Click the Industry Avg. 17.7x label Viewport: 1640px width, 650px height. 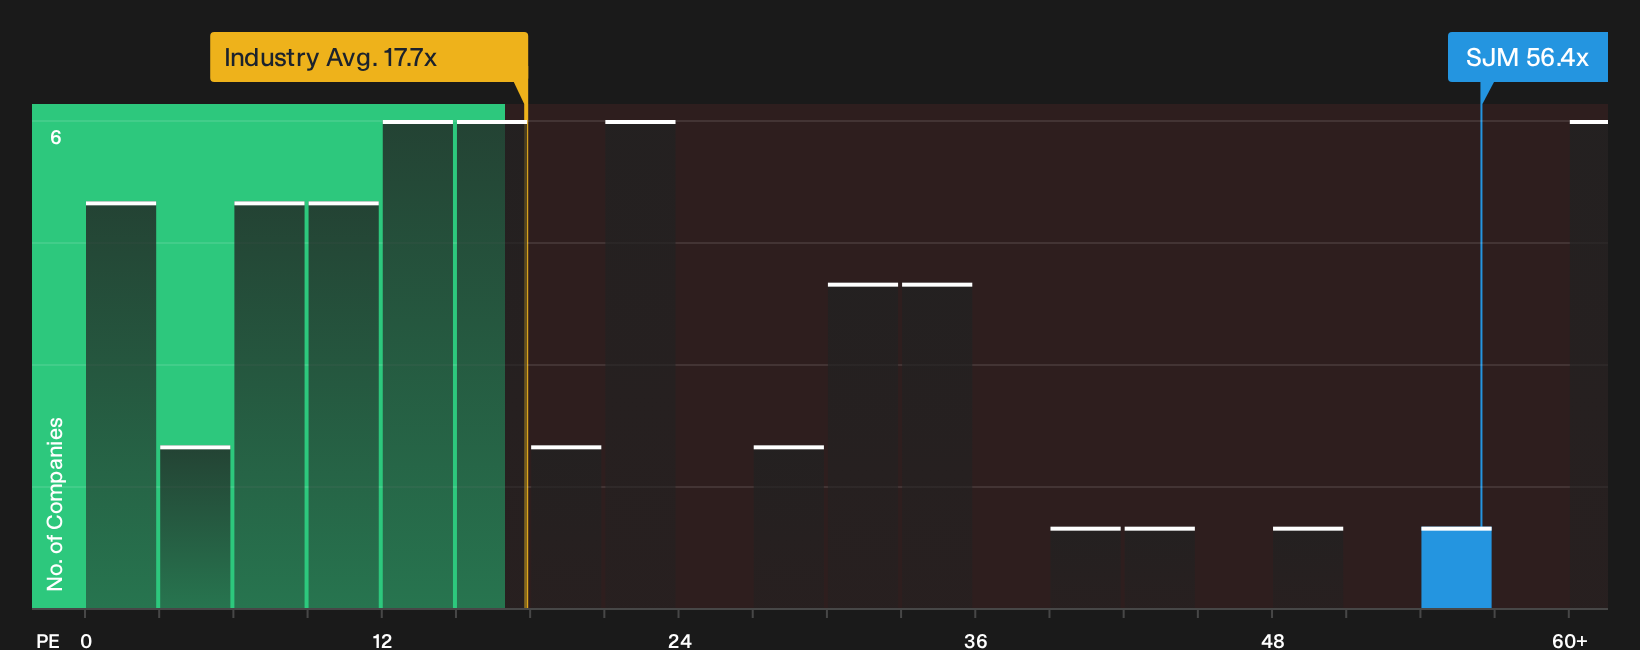click(x=369, y=57)
